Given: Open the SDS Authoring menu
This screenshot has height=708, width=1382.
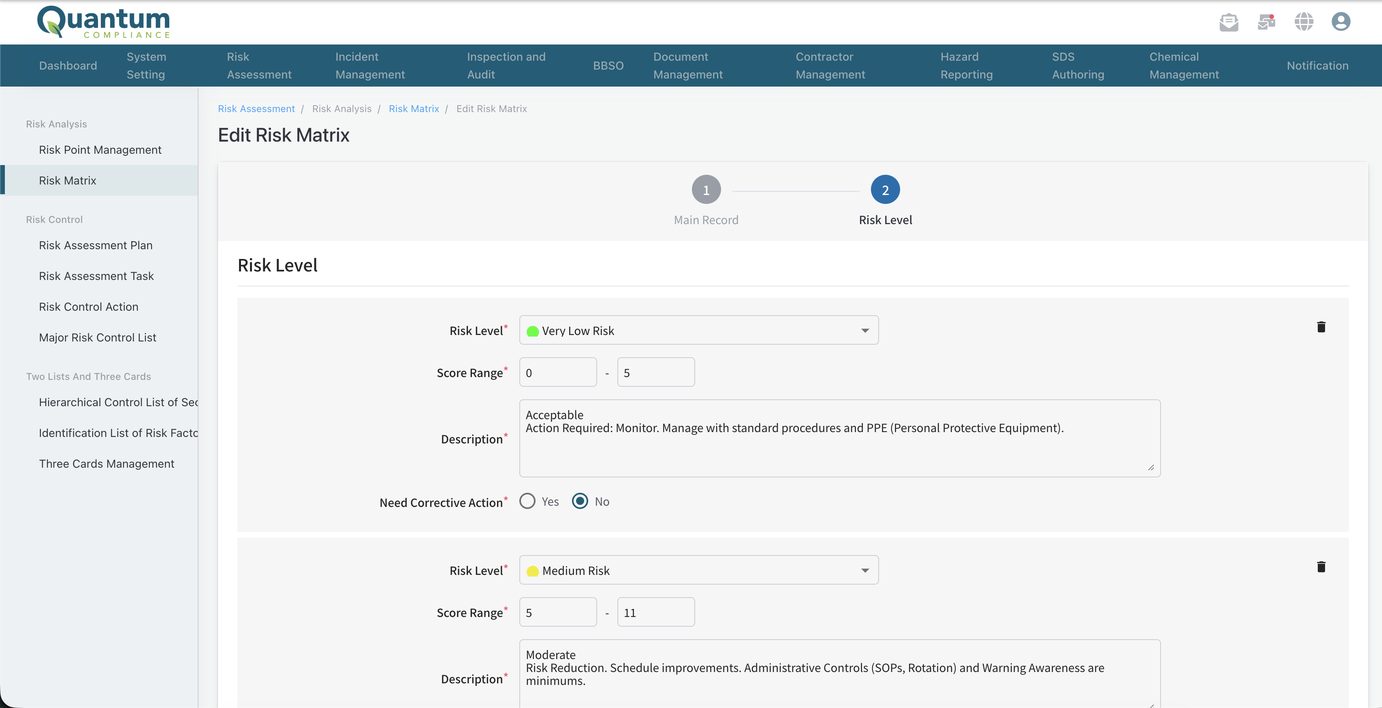Looking at the screenshot, I should tap(1078, 66).
